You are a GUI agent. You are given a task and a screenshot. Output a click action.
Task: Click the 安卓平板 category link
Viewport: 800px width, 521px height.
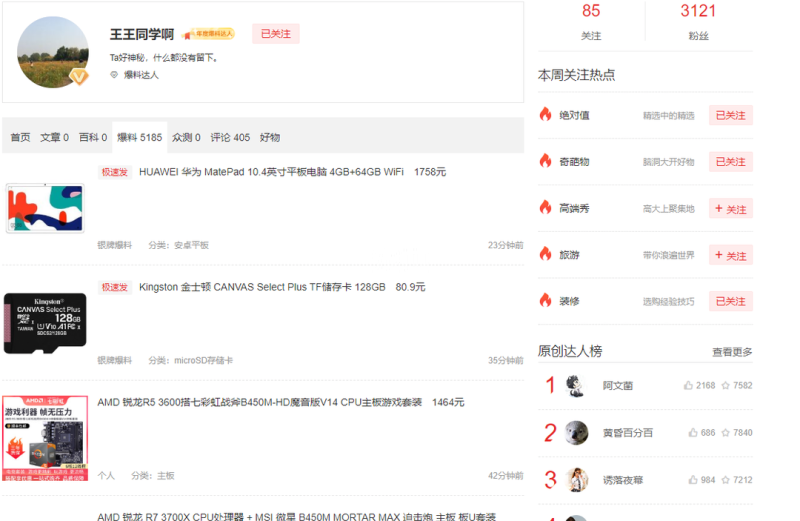(x=191, y=245)
